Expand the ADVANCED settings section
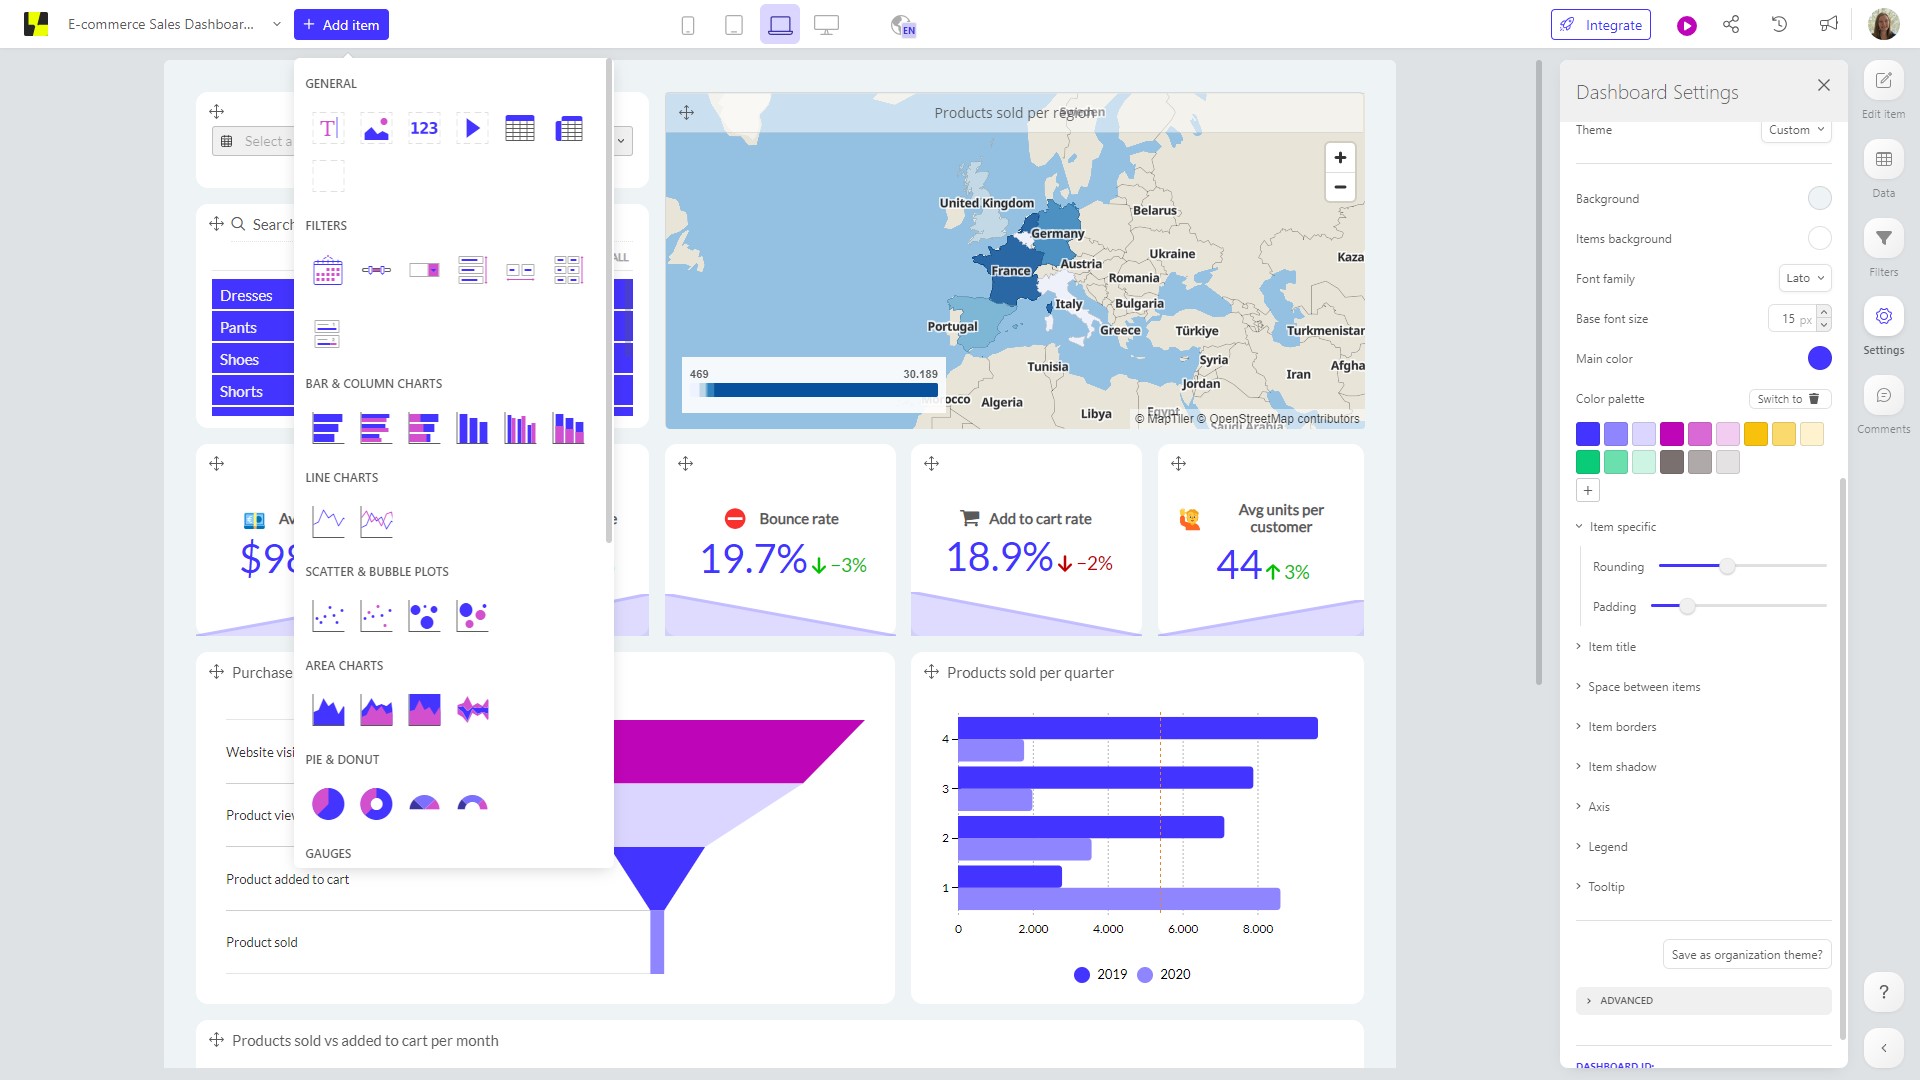This screenshot has height=1080, width=1920. pyautogui.click(x=1626, y=1000)
